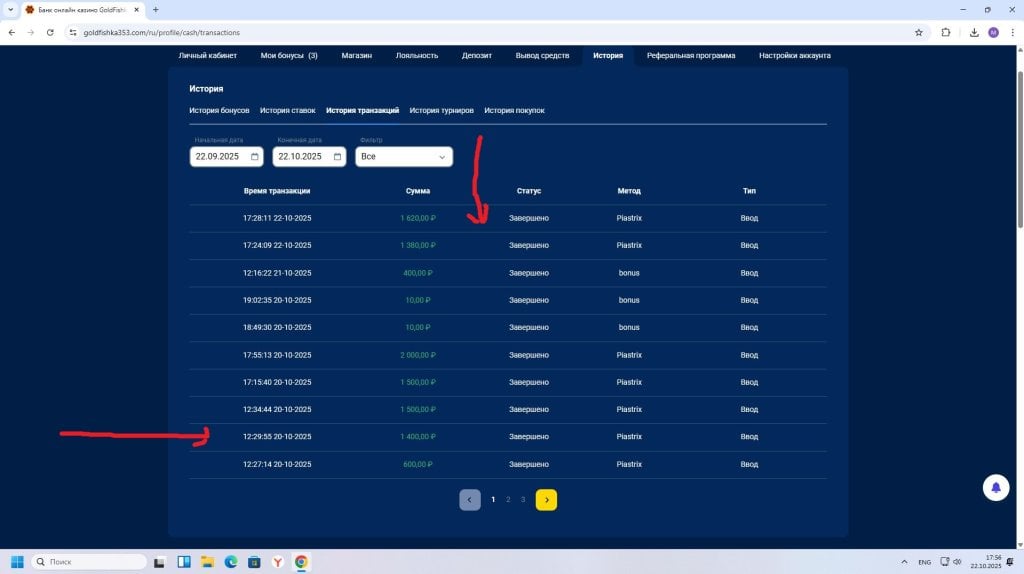Open browser downloads icon

974,32
